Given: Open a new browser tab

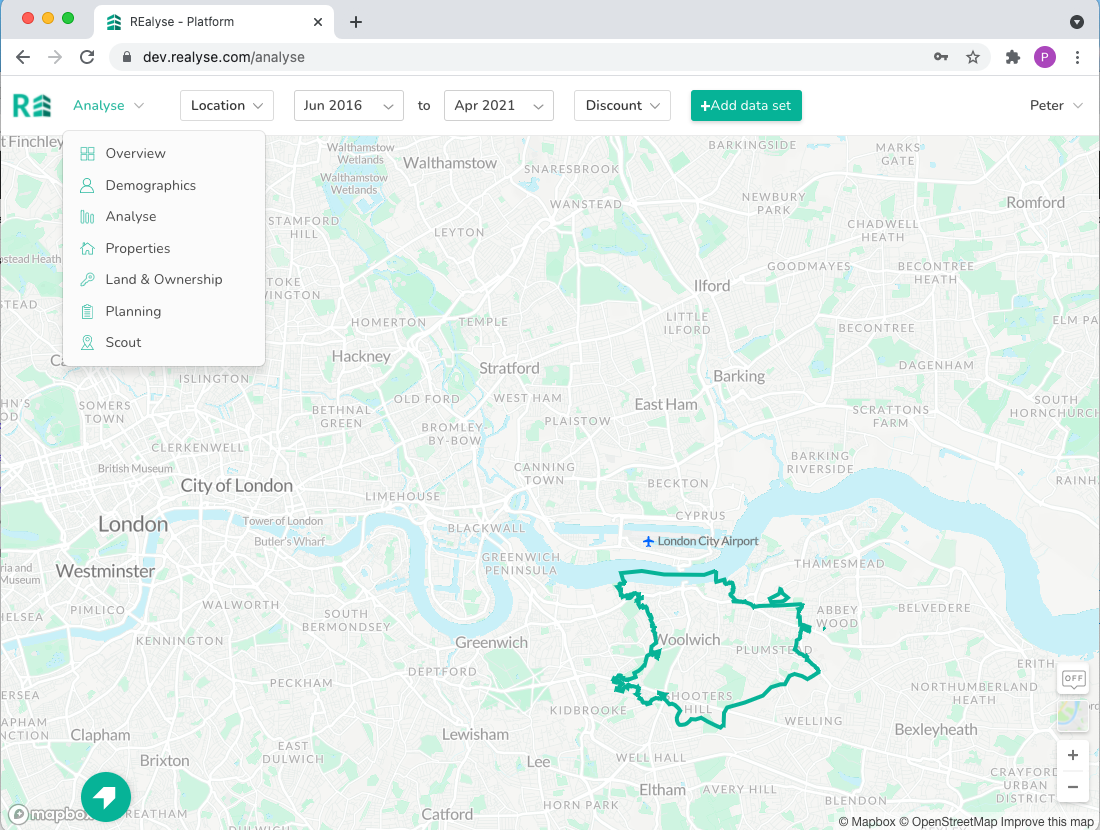Looking at the screenshot, I should pos(356,22).
